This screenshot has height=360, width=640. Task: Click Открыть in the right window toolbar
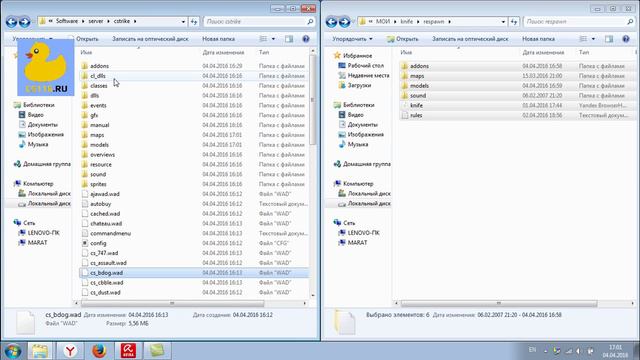403,39
